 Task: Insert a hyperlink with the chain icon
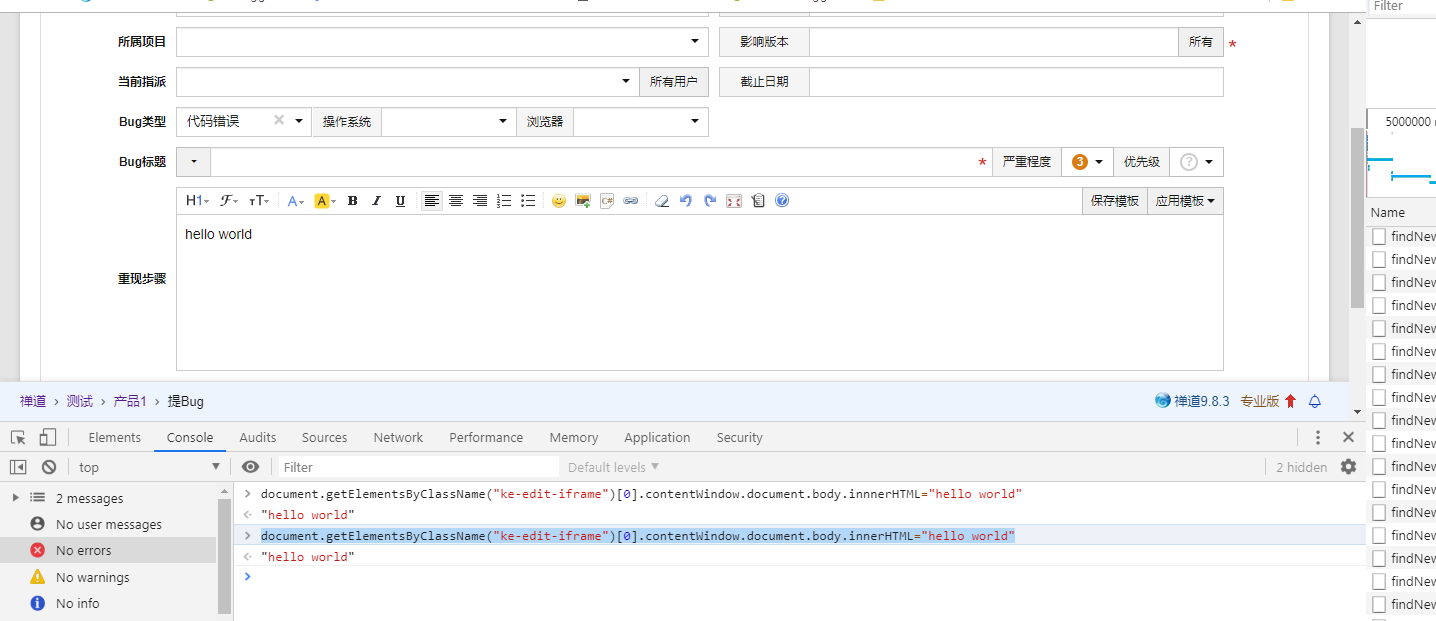(x=630, y=201)
